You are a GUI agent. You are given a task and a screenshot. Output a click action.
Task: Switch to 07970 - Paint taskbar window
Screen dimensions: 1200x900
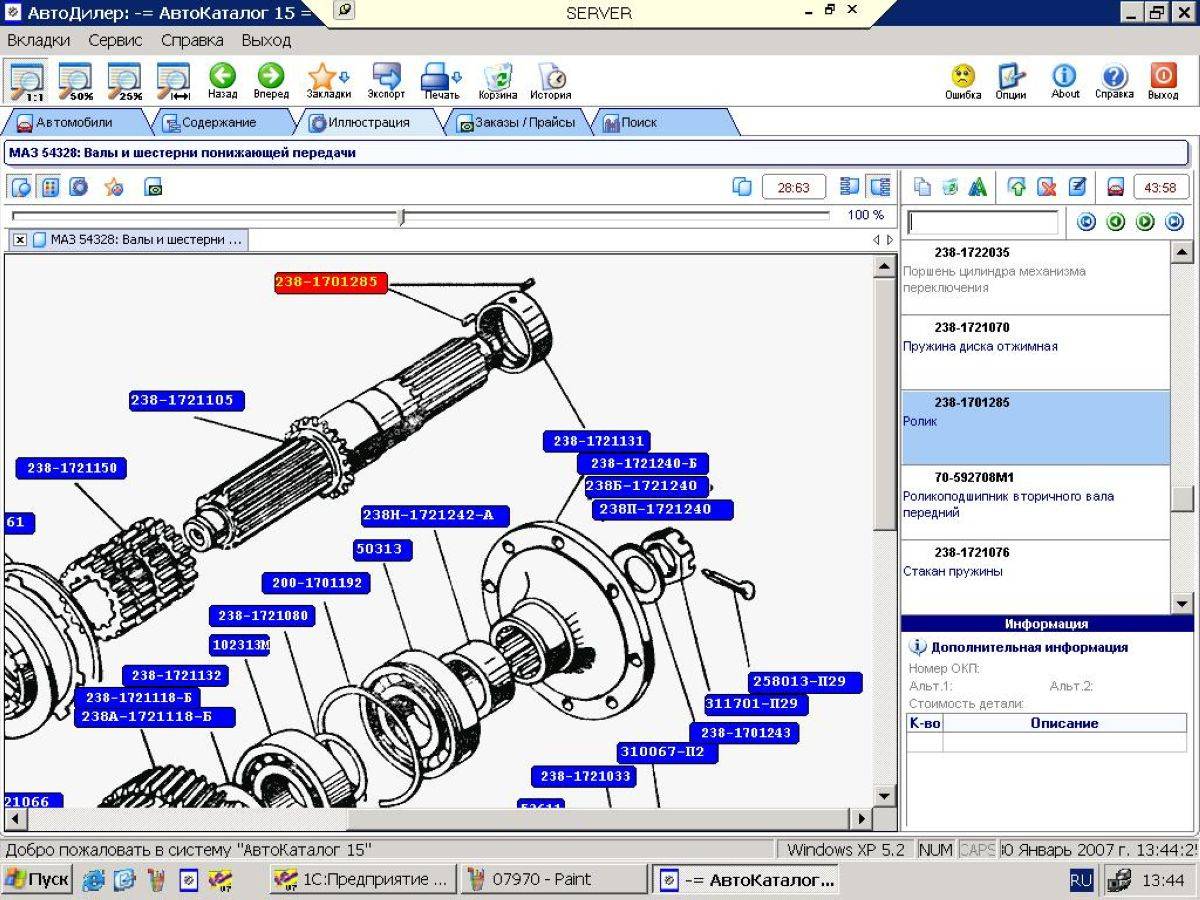(554, 880)
